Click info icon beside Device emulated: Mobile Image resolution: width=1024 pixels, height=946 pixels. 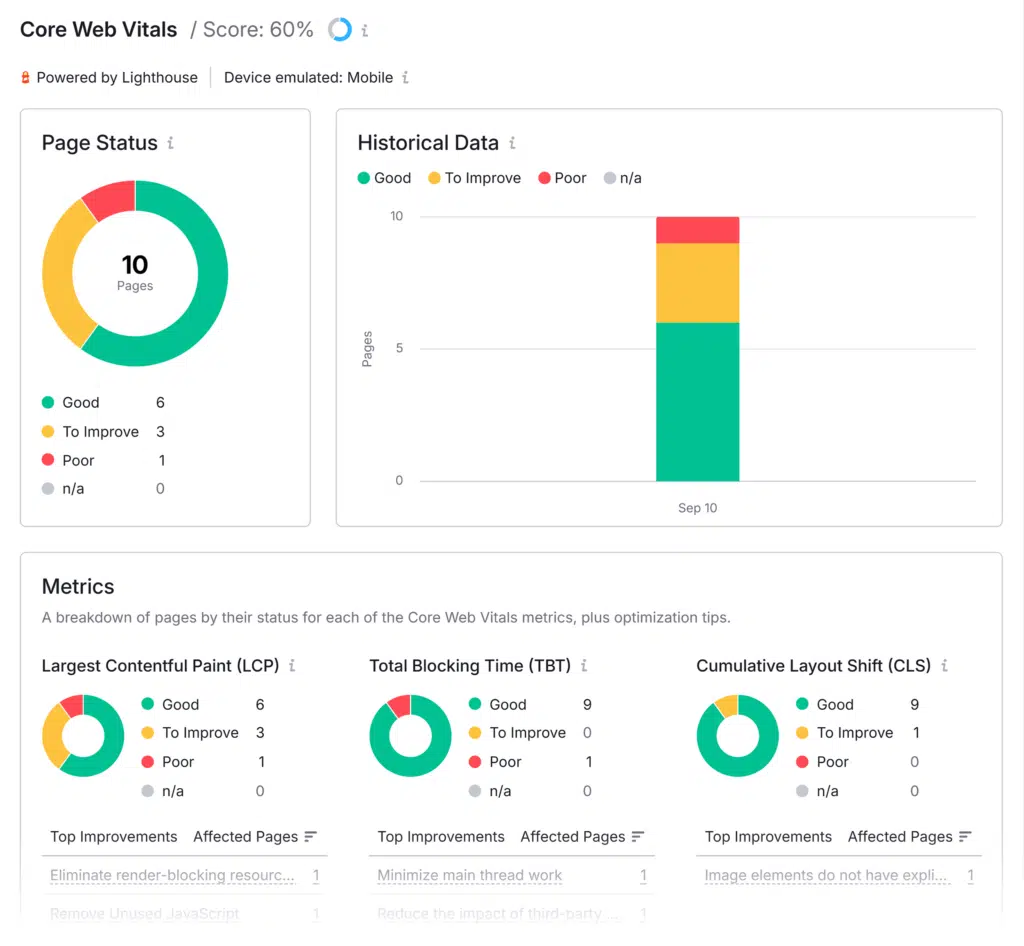(405, 77)
